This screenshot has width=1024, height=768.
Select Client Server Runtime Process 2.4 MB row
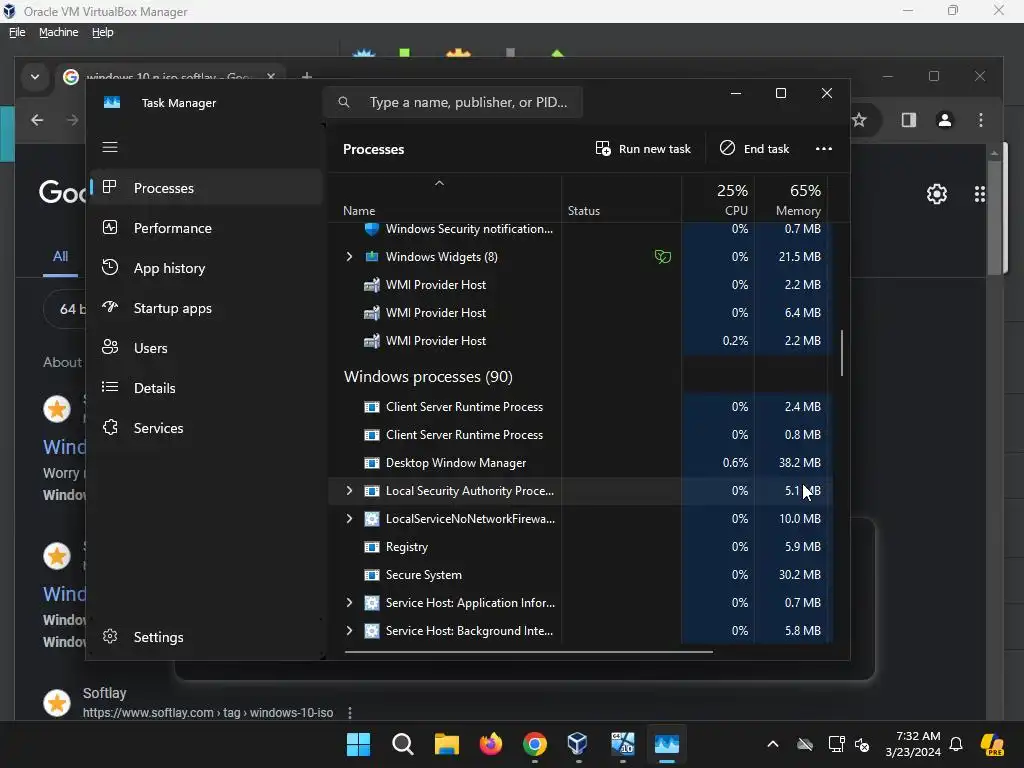(581, 407)
